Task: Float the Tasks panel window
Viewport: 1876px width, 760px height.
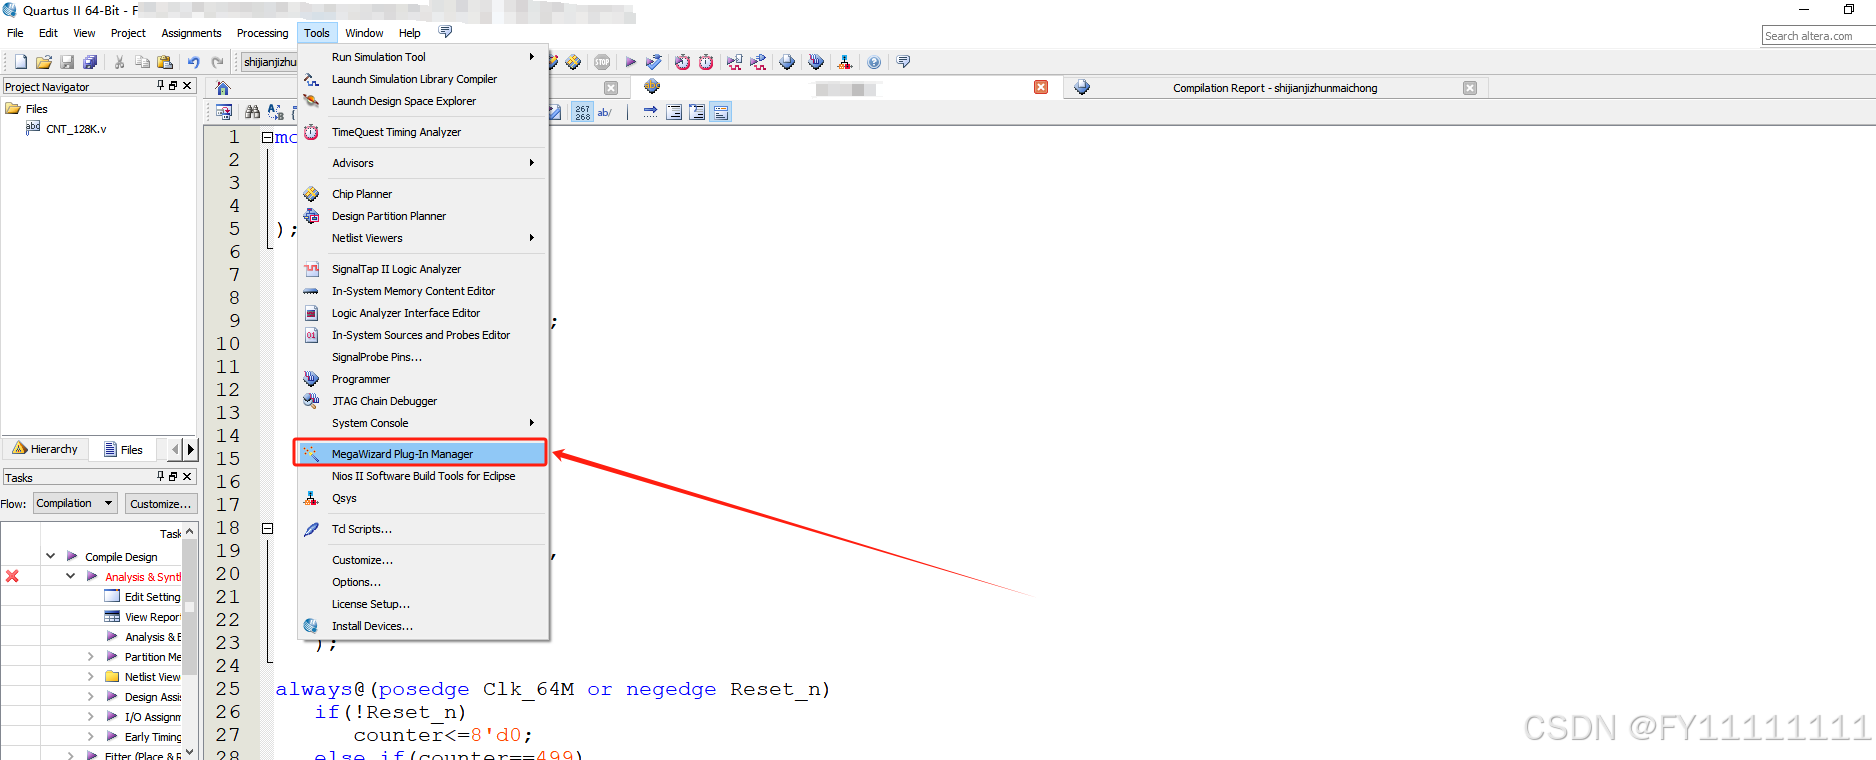Action: coord(173,477)
